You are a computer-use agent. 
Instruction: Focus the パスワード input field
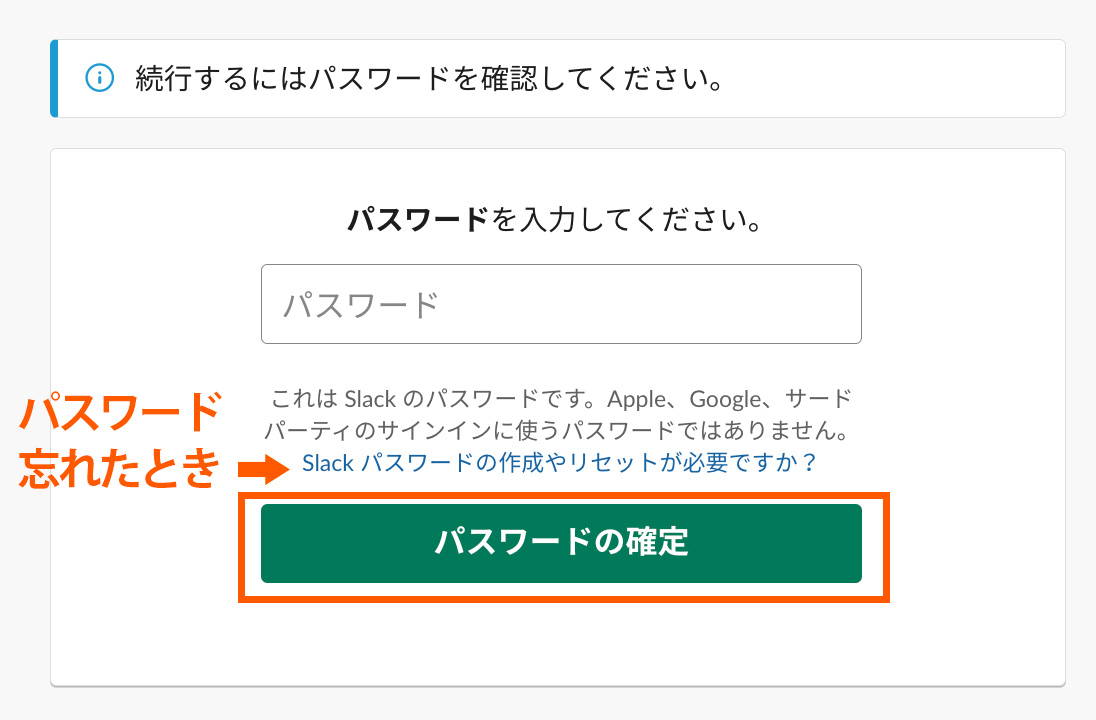[561, 304]
